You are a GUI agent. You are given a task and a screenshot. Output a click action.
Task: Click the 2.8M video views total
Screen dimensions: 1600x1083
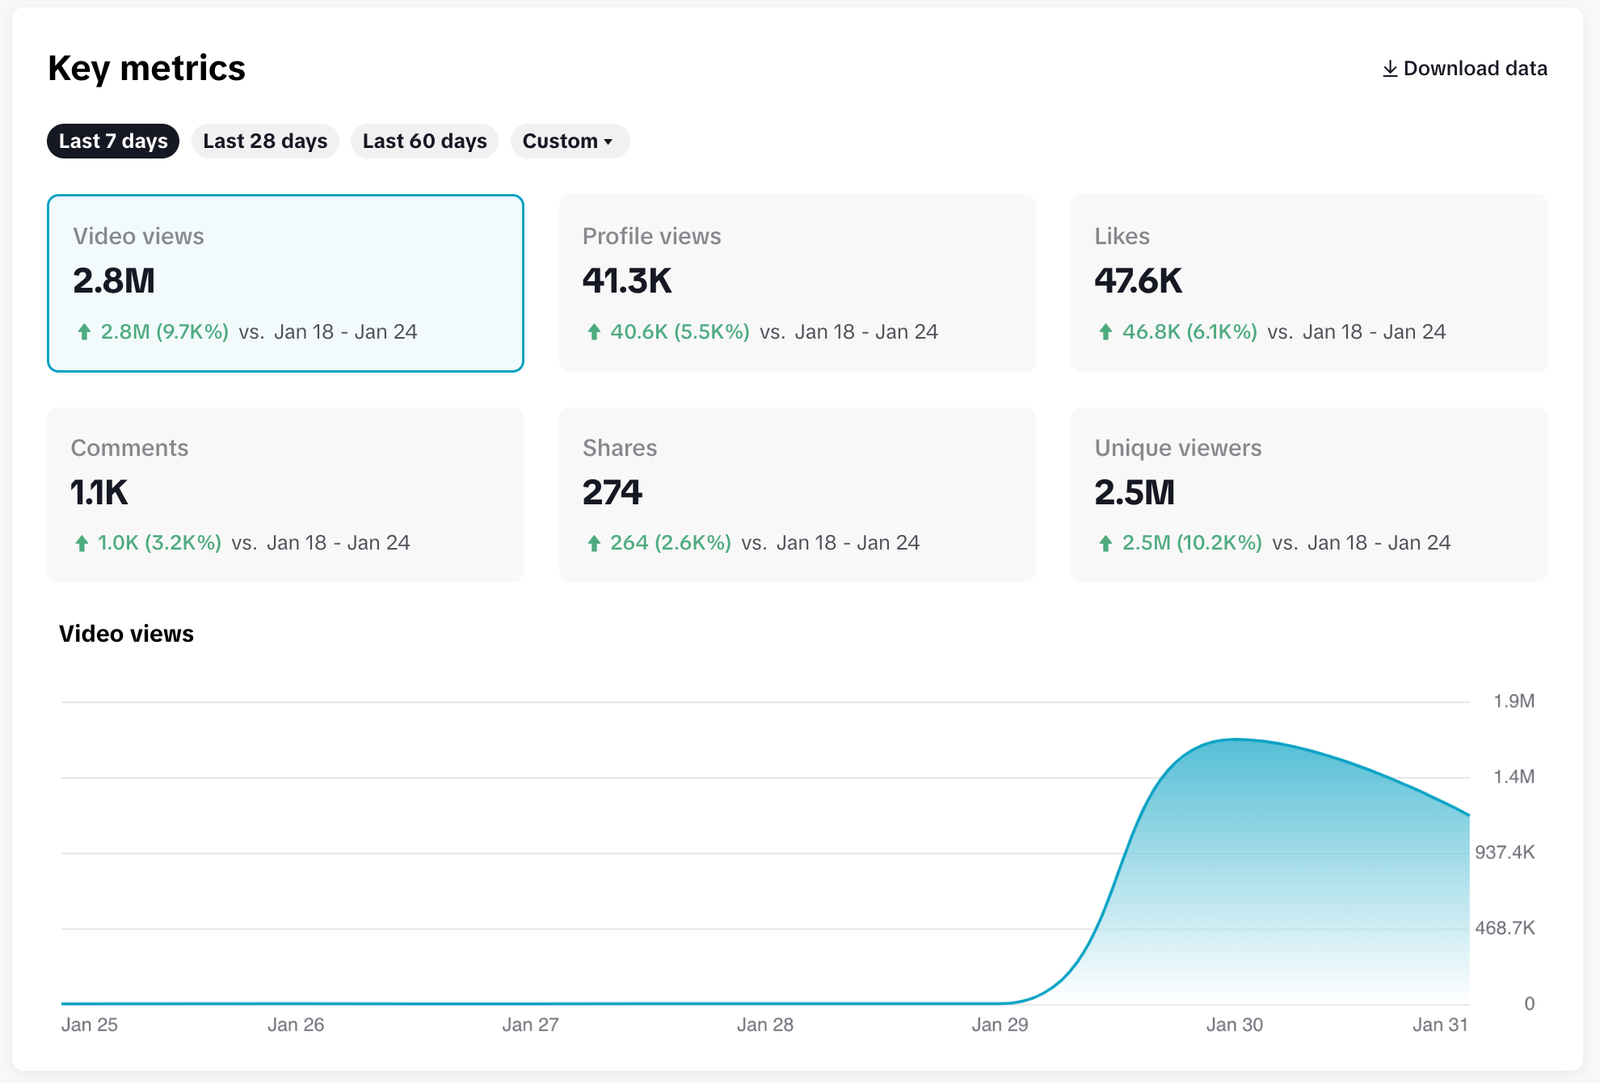pyautogui.click(x=114, y=281)
